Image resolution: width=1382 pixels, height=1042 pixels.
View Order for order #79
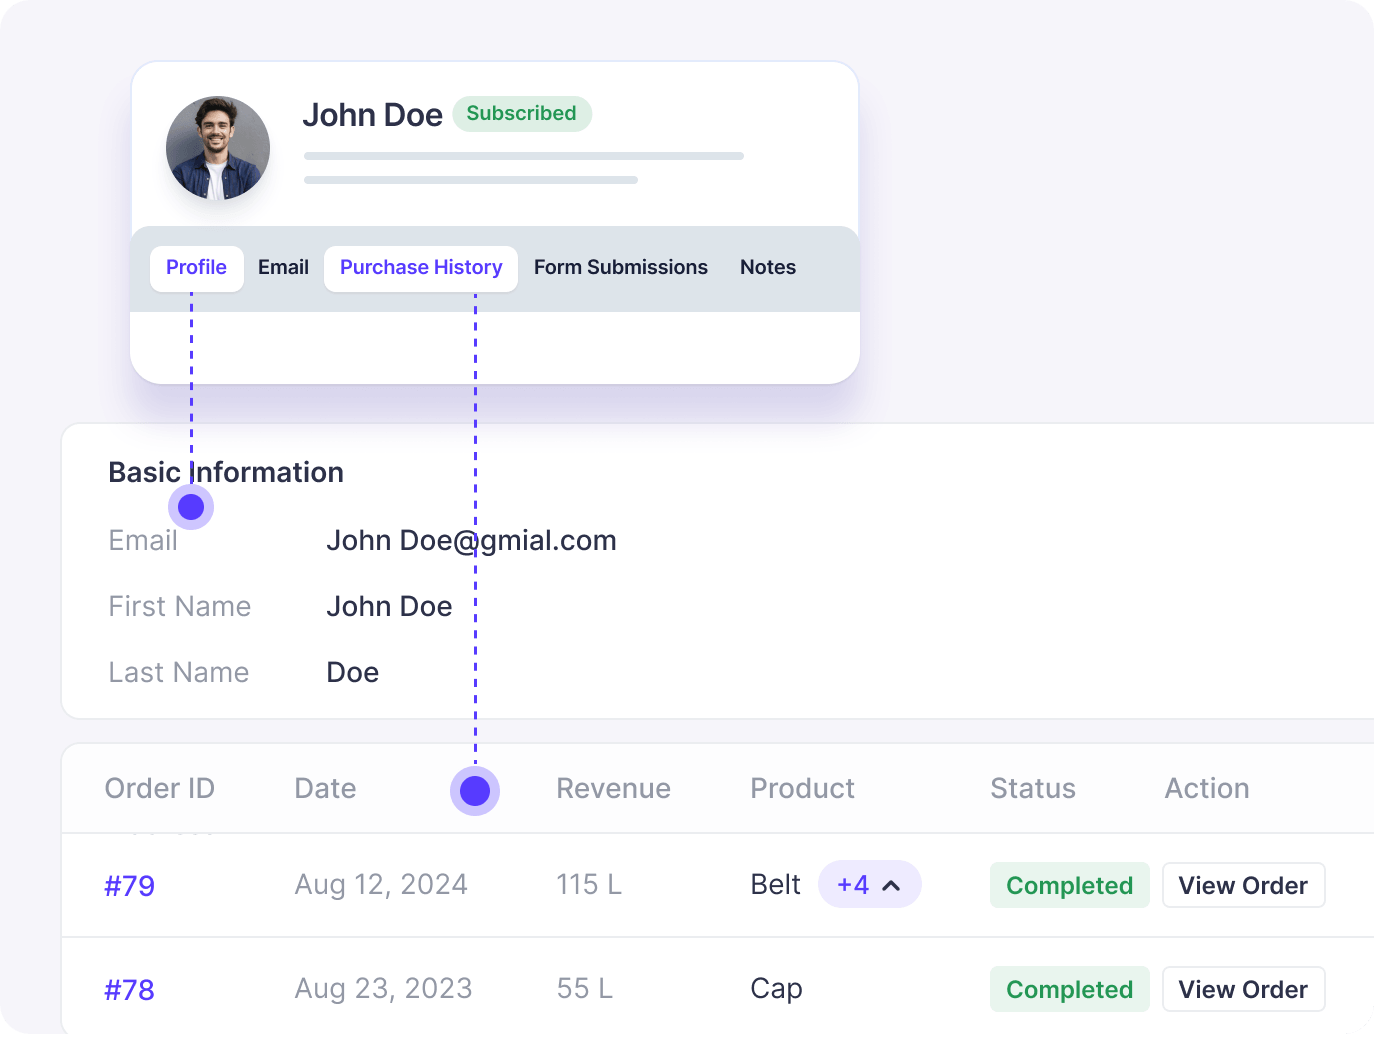(1244, 885)
